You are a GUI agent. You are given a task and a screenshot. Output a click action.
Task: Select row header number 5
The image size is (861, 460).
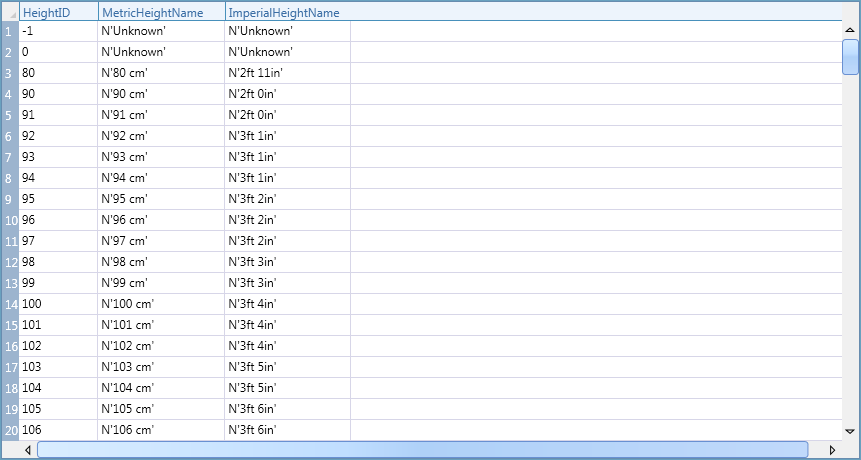coord(10,115)
